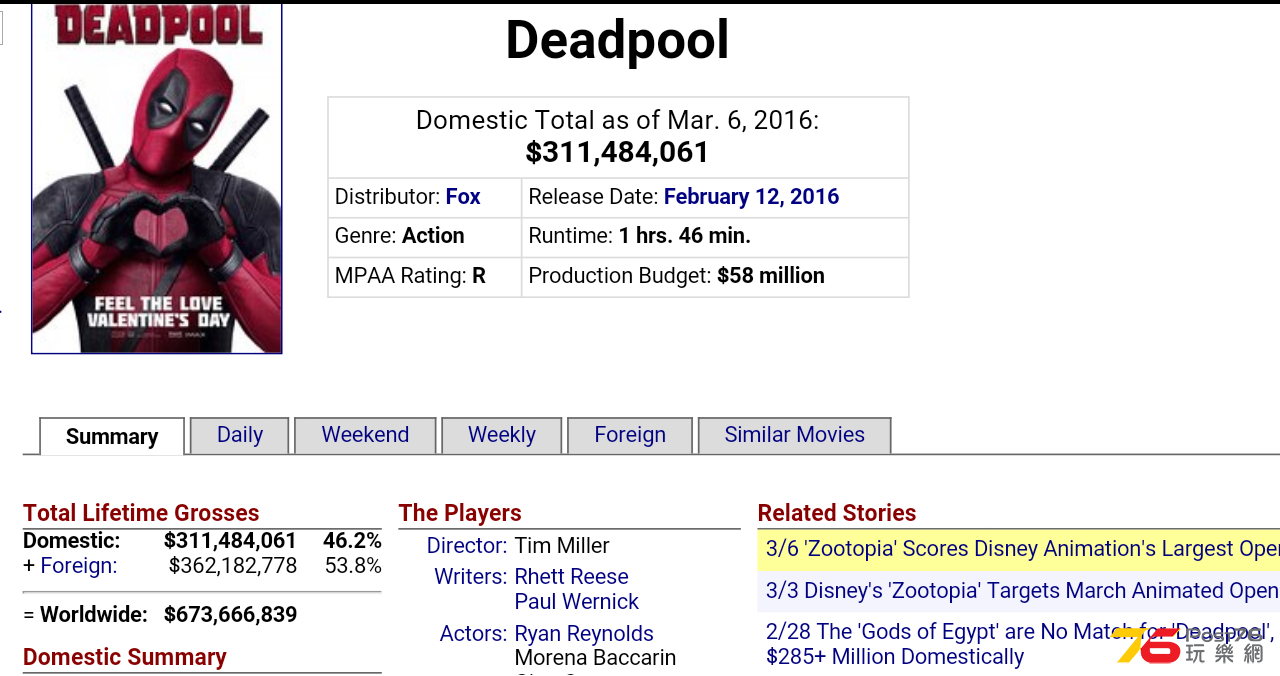This screenshot has height=676, width=1280.
Task: View the Foreign tab
Action: tap(630, 435)
